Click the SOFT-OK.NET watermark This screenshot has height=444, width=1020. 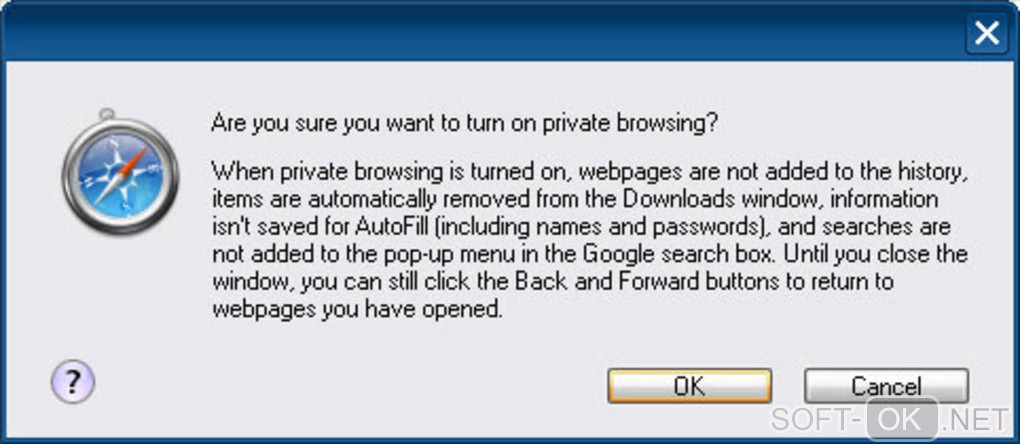point(889,419)
